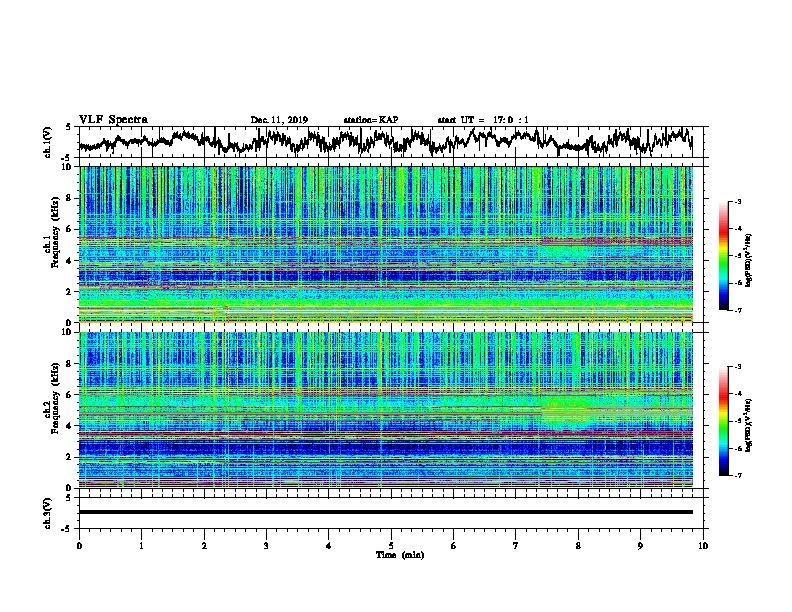
Task: Click the "3" tick on the time axis
Action: [266, 546]
